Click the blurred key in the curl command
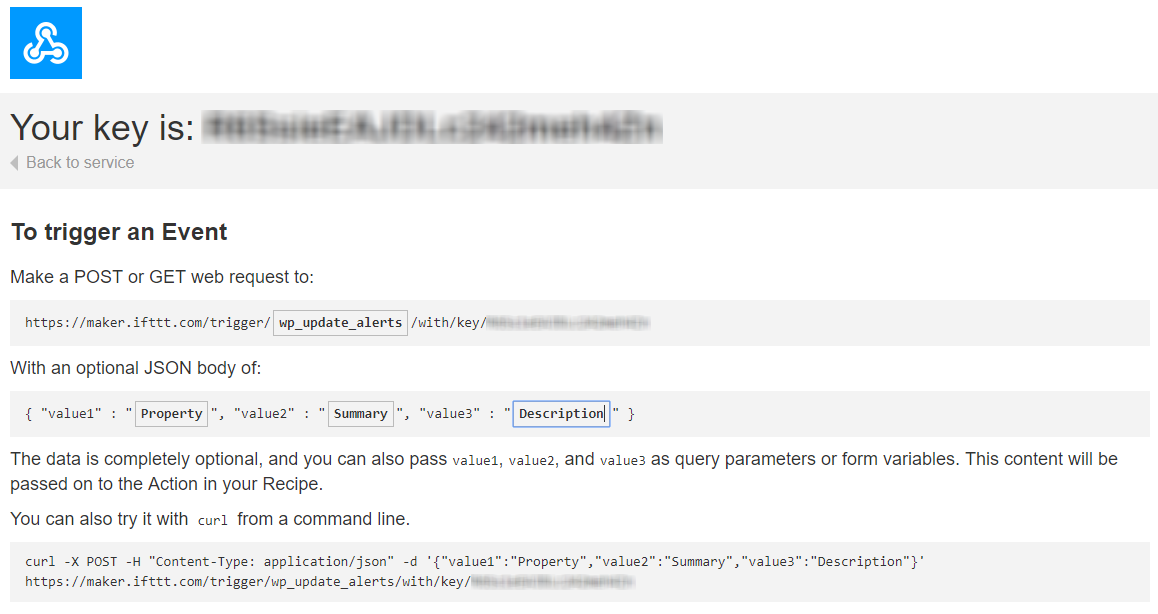The width and height of the screenshot is (1158, 614). coord(552,581)
